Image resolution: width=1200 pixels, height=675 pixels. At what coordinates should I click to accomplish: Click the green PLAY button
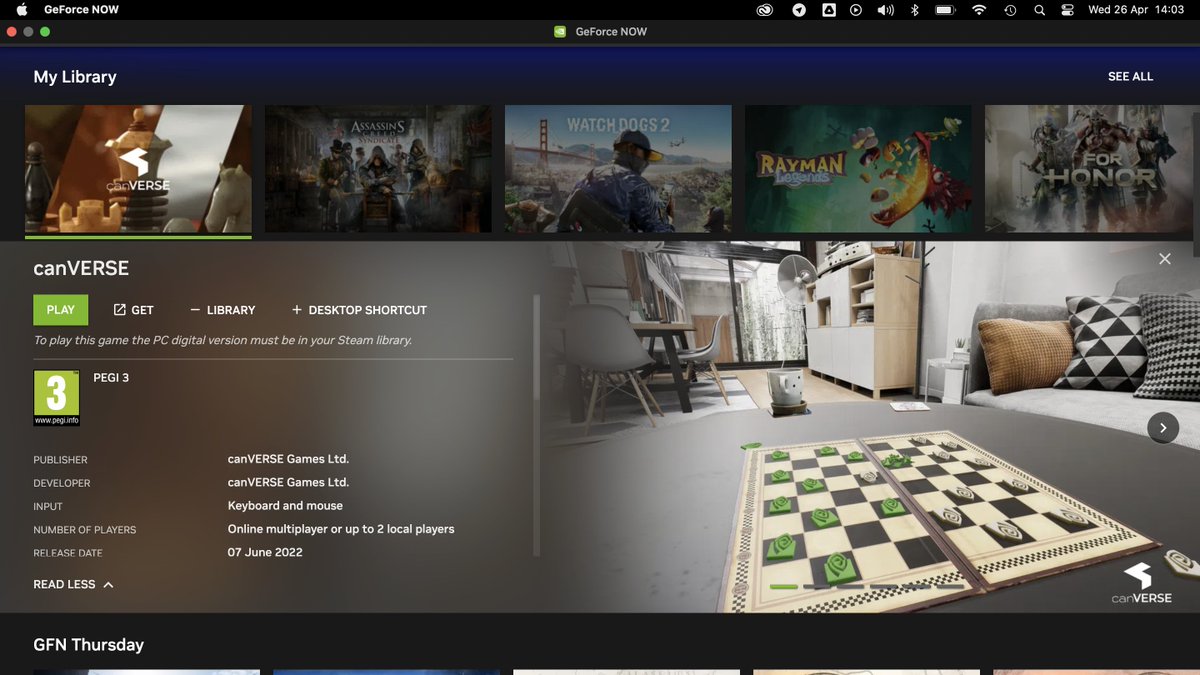(x=61, y=310)
